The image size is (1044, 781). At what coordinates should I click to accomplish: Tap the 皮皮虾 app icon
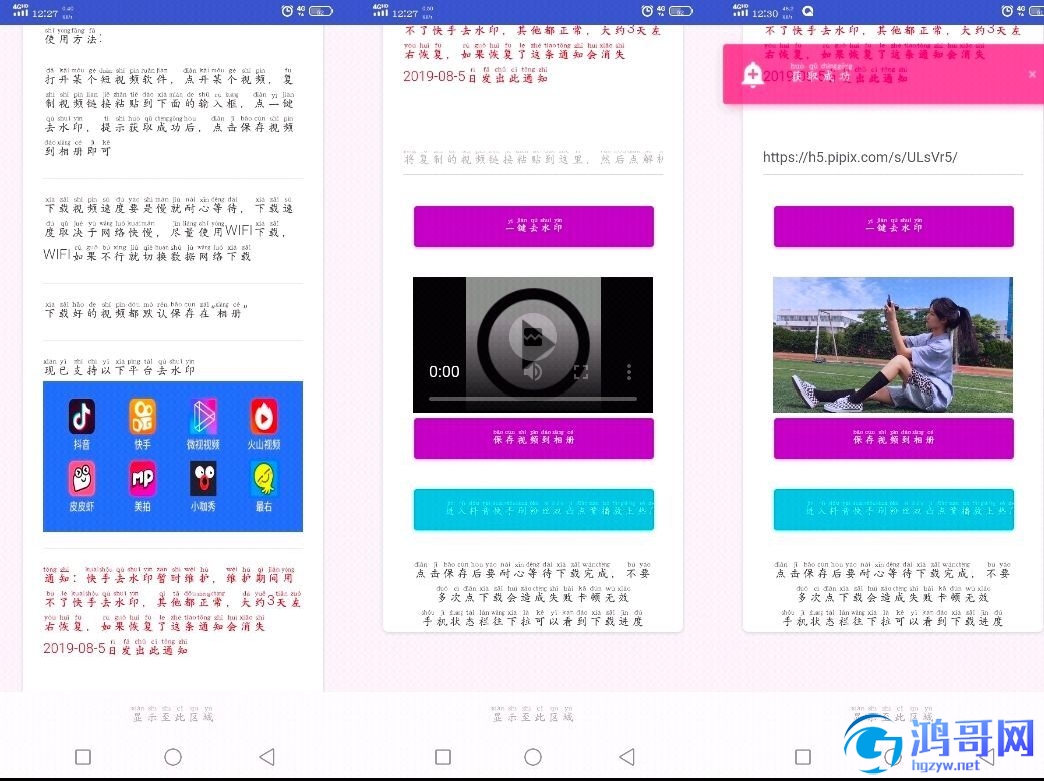82,479
